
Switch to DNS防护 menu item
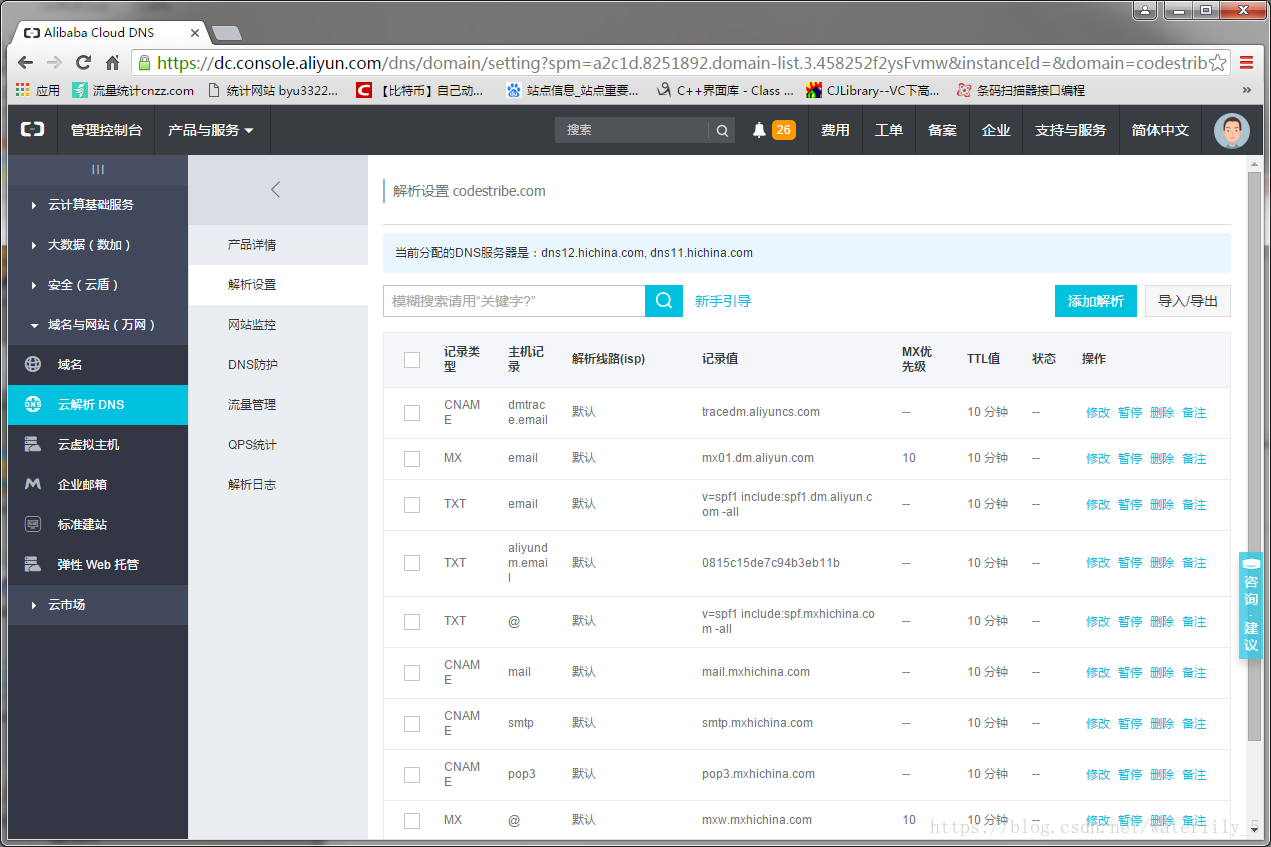click(x=252, y=365)
